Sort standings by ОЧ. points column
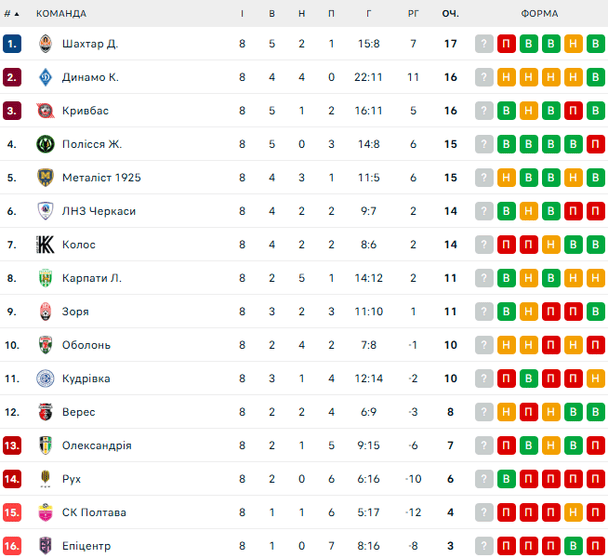Viewport: 608px width, 558px height. click(451, 14)
